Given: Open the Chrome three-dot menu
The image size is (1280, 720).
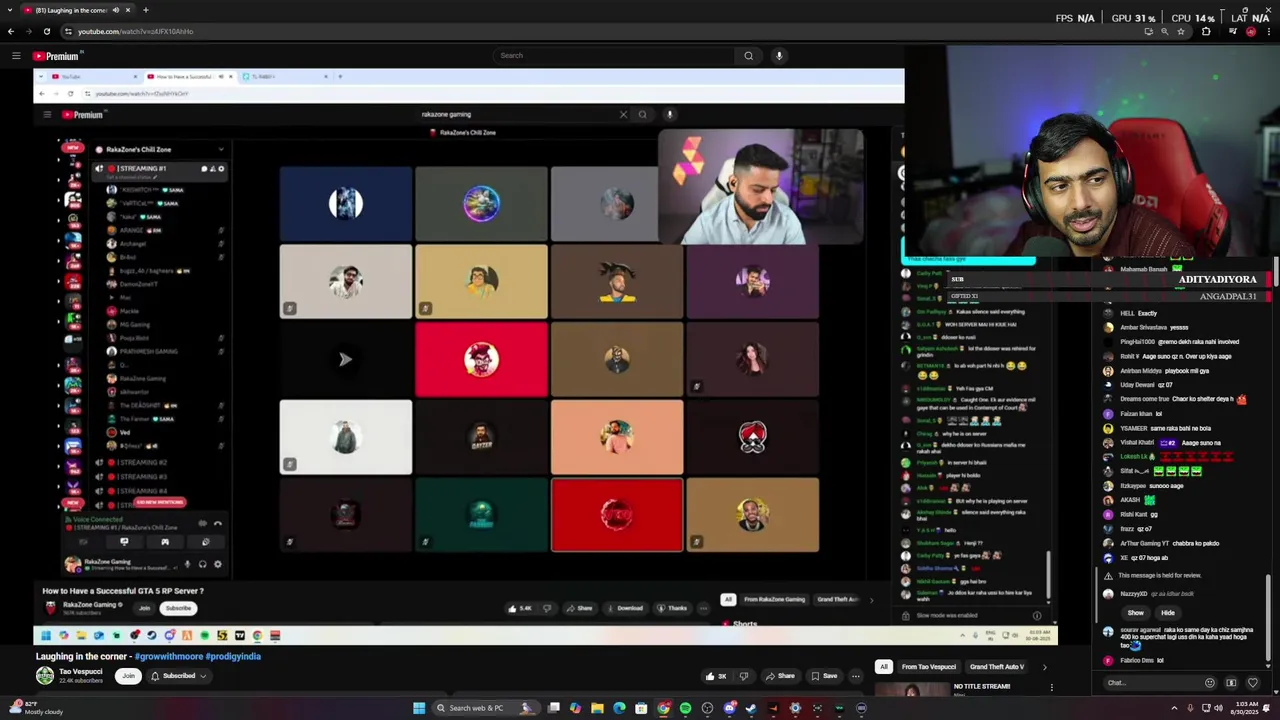Looking at the screenshot, I should tap(1269, 31).
